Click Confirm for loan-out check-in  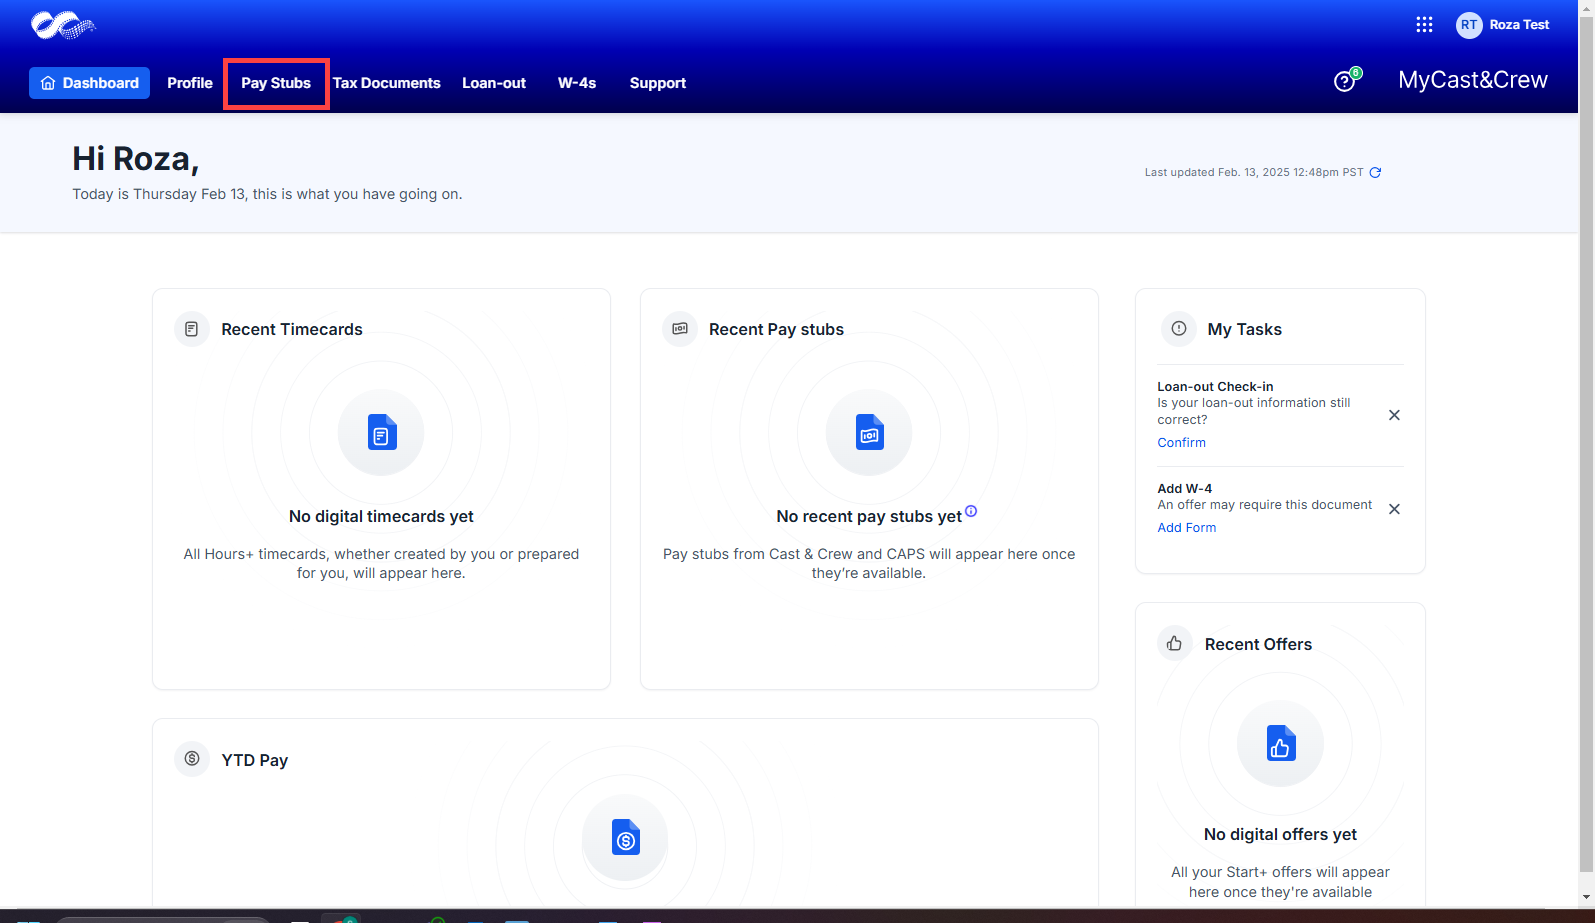(x=1181, y=443)
